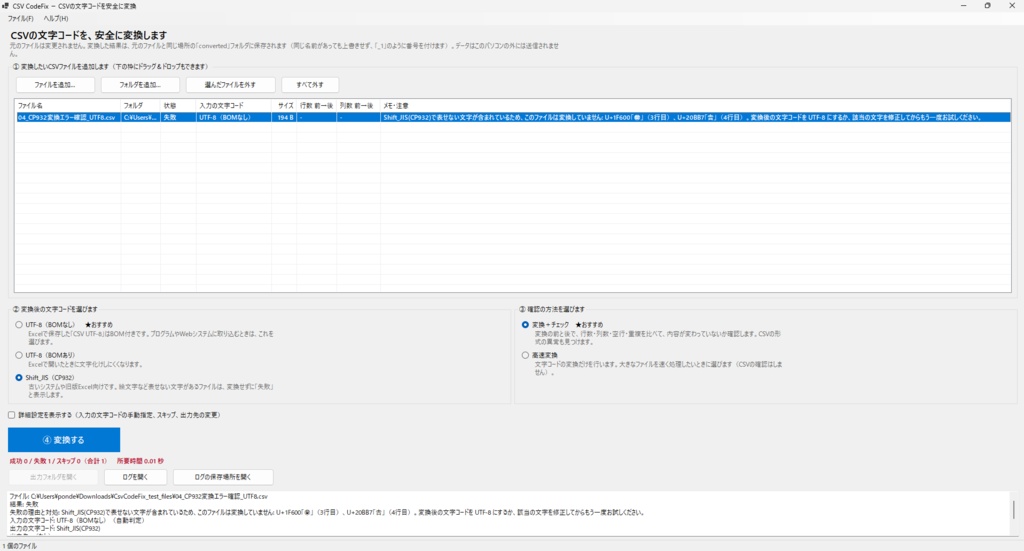The width and height of the screenshot is (1024, 551).
Task: Click the 1 個のファイル status bar text
Action: pyautogui.click(x=20, y=546)
